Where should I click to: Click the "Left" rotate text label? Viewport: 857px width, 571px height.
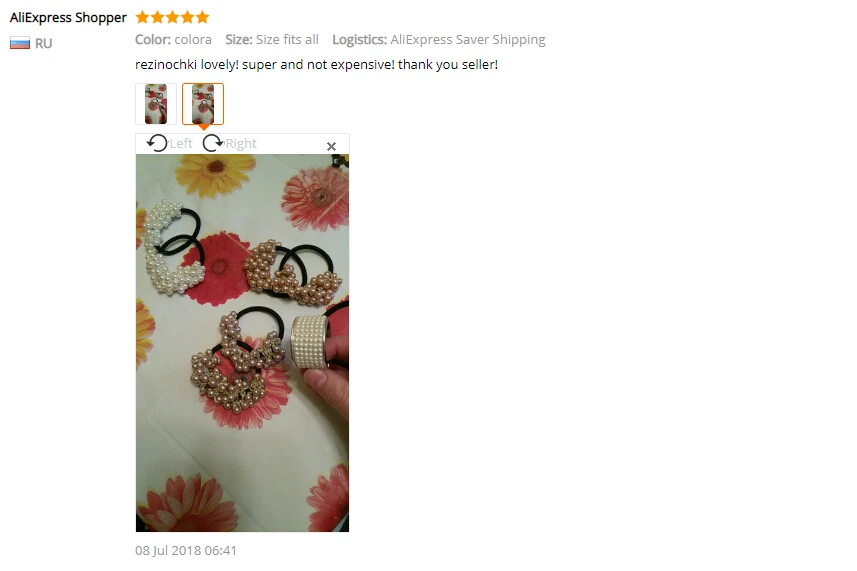181,144
